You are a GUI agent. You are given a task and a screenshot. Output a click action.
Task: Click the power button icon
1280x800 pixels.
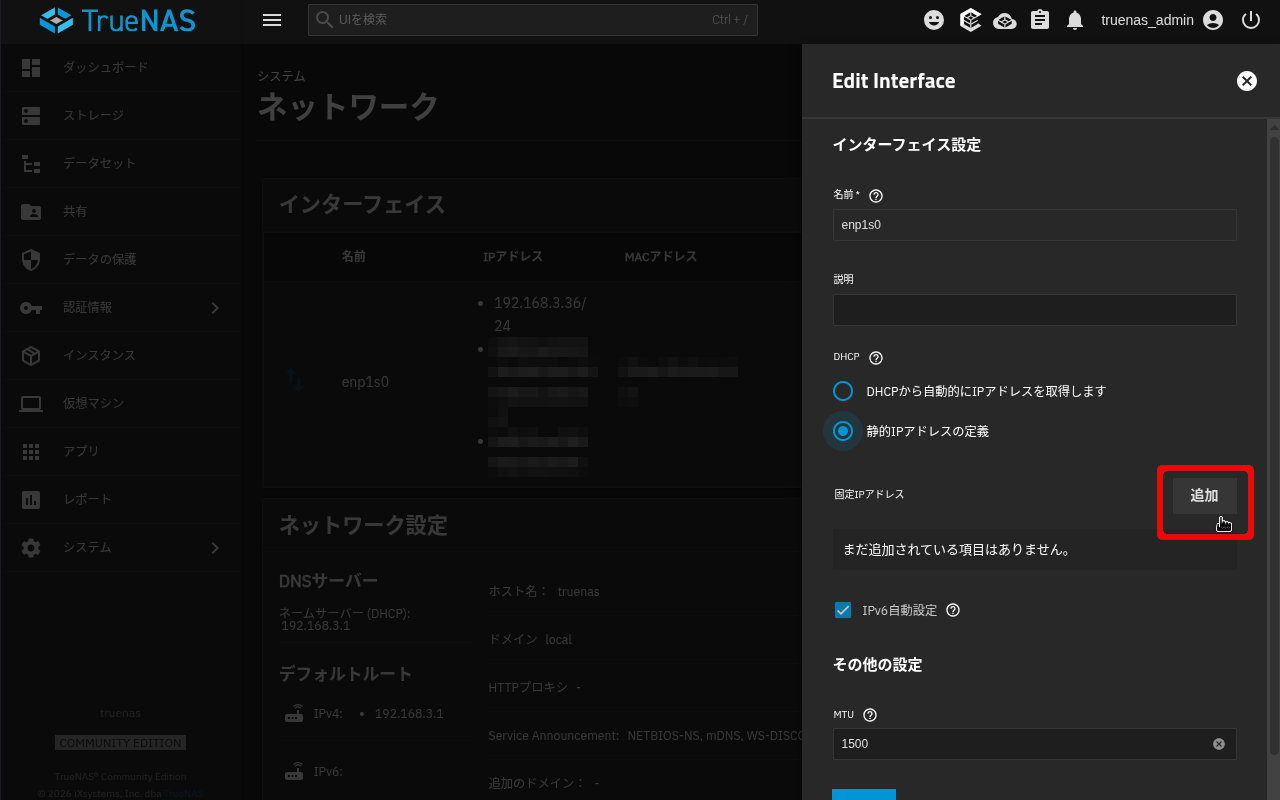[1250, 20]
